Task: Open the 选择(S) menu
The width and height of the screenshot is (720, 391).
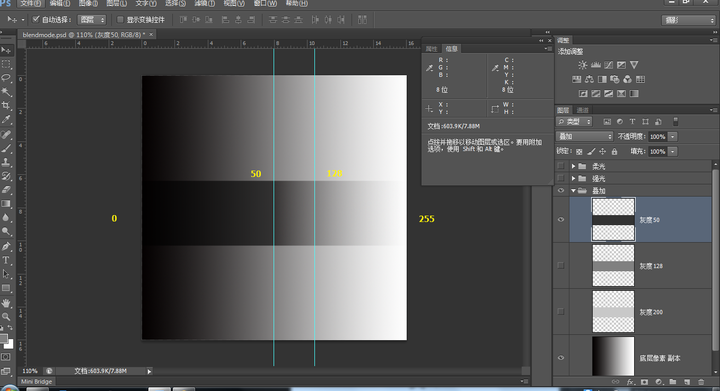Action: [x=175, y=3]
